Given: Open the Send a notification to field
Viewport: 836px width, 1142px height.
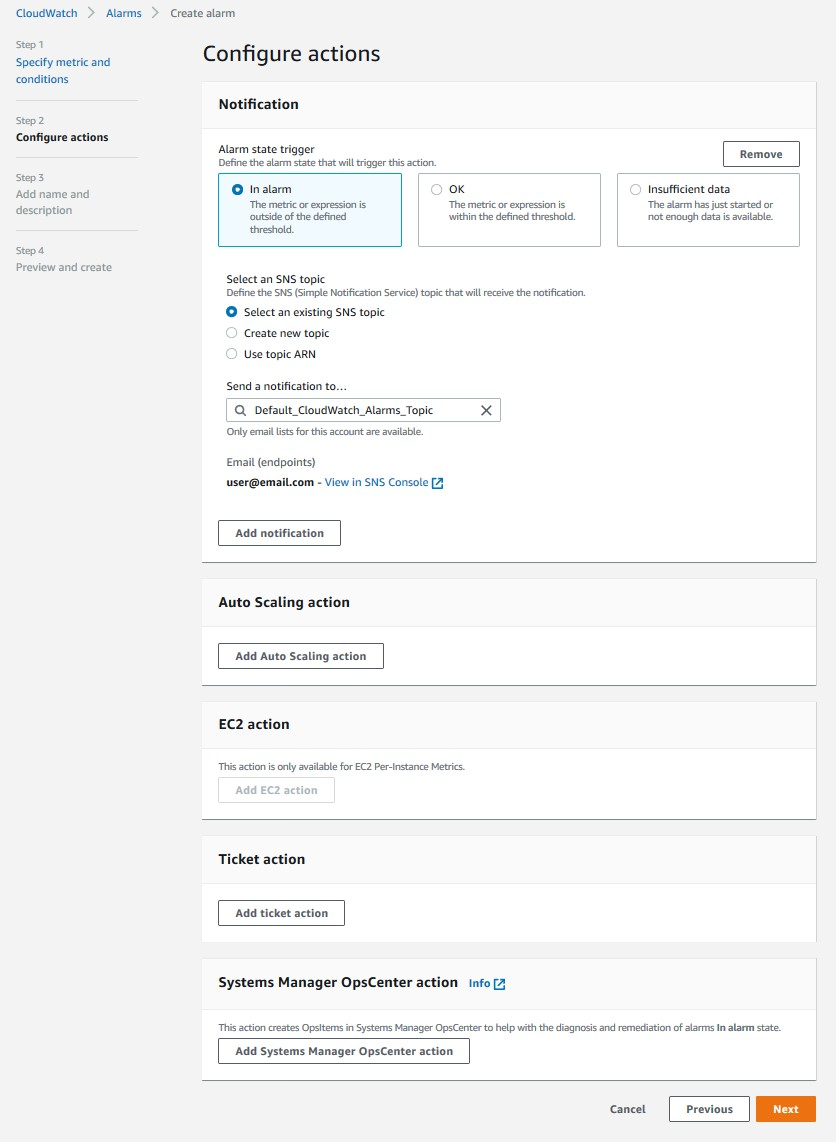Looking at the screenshot, I should (360, 410).
